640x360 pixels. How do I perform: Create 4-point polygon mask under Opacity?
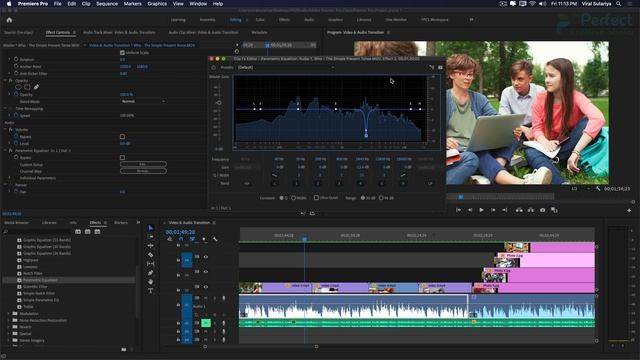(x=27, y=87)
